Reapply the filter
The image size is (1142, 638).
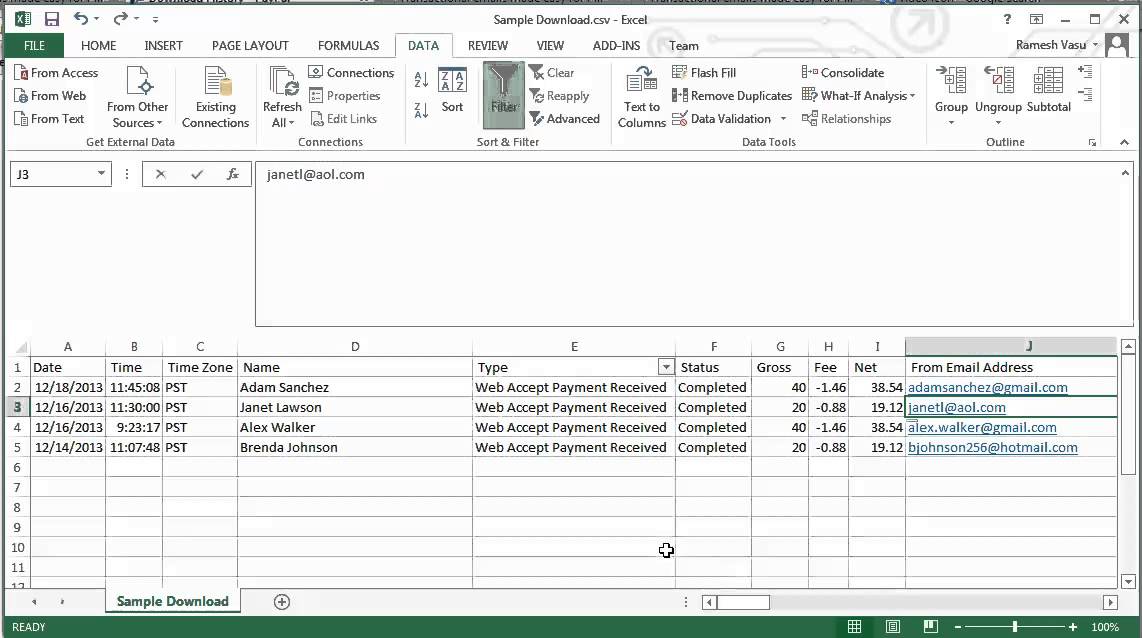(x=559, y=95)
